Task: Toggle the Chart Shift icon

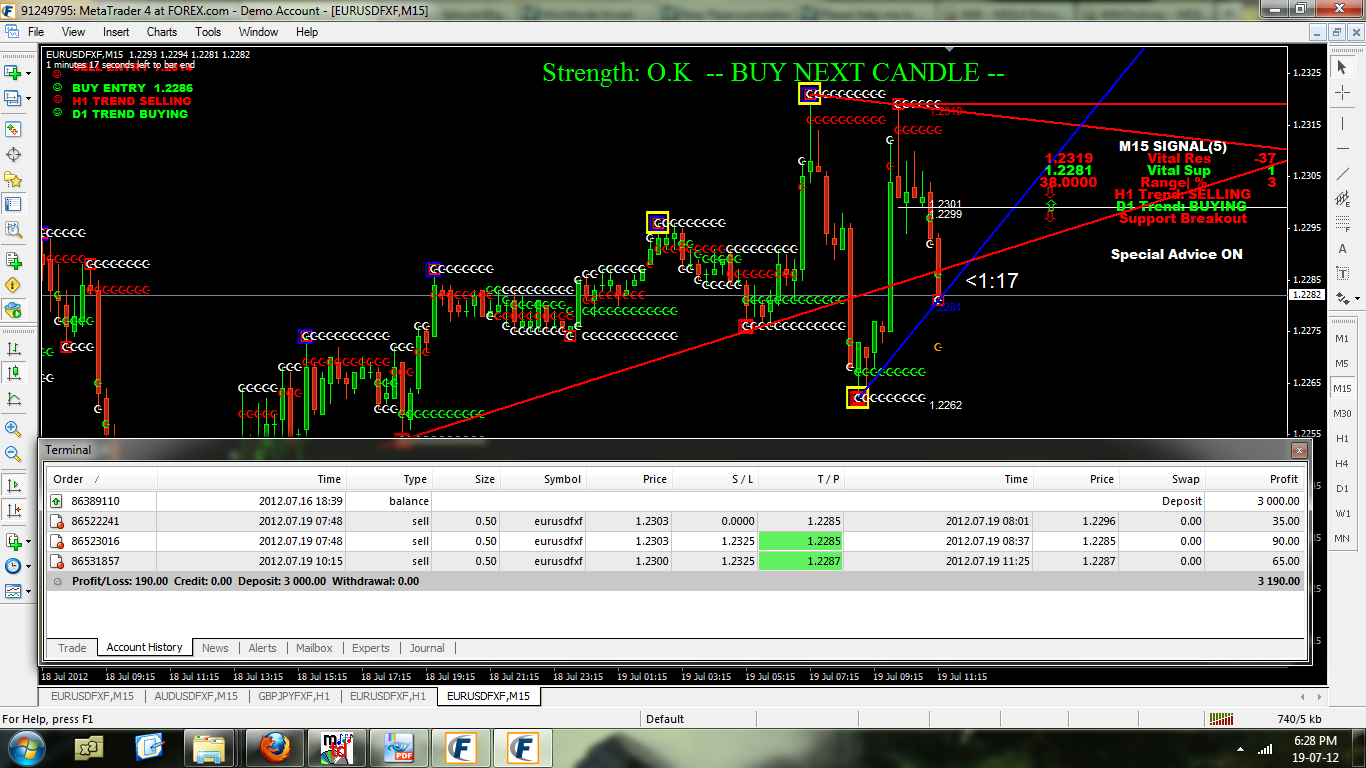Action: (13, 510)
